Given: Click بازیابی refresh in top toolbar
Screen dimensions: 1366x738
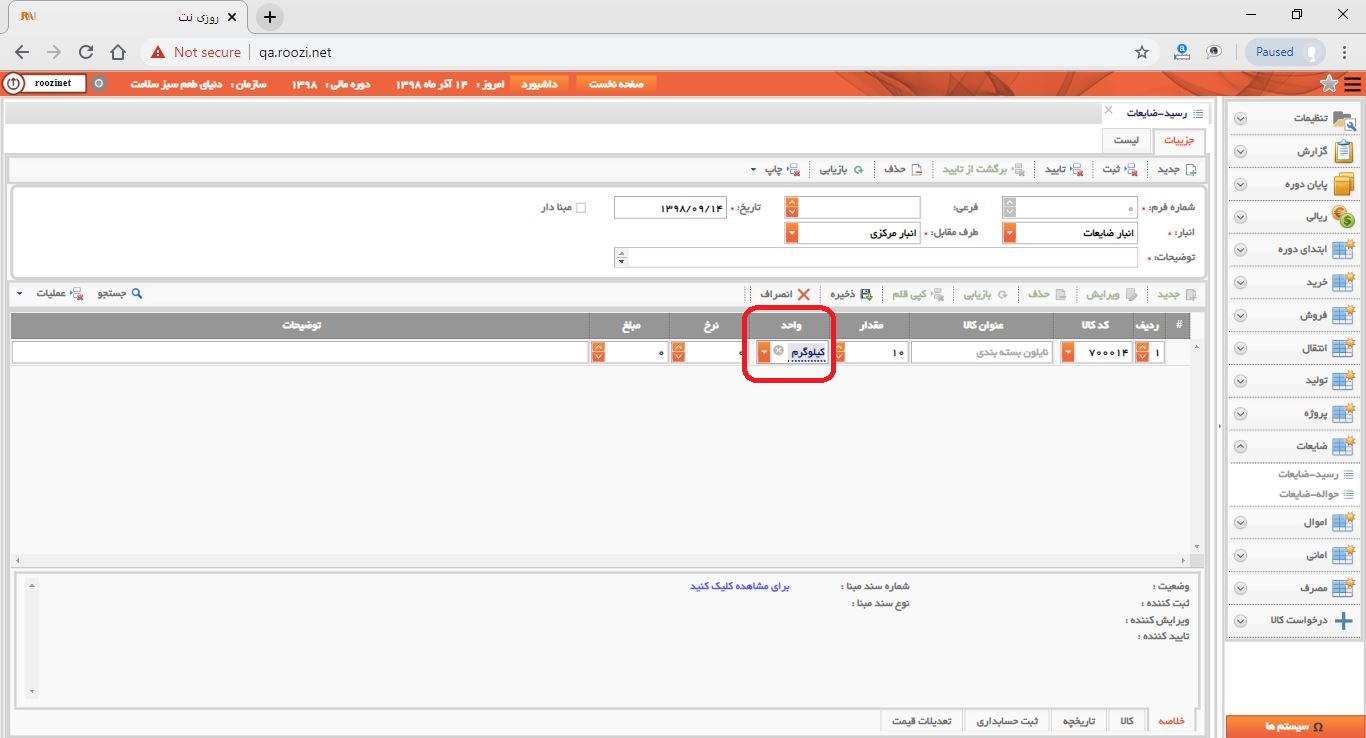Looking at the screenshot, I should tap(842, 169).
